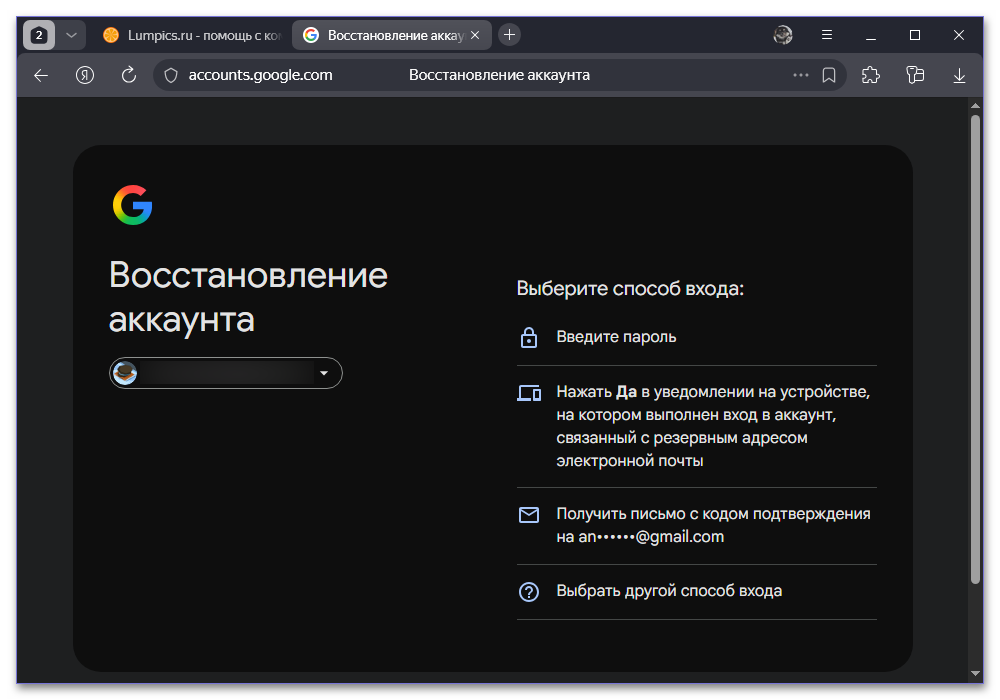Viewport: 1000px width, 700px height.
Task: Click the page vertical scrollbar thumb
Action: (975, 349)
